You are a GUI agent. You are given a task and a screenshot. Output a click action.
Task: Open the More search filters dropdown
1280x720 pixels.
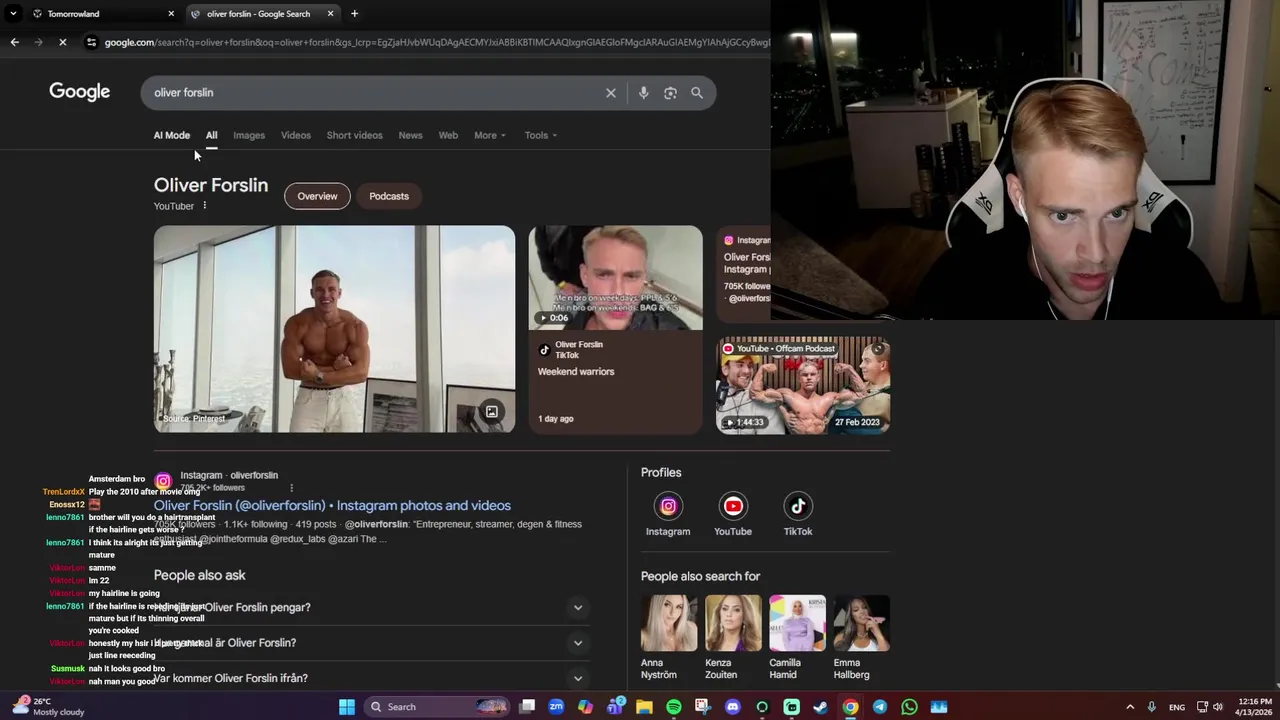490,135
